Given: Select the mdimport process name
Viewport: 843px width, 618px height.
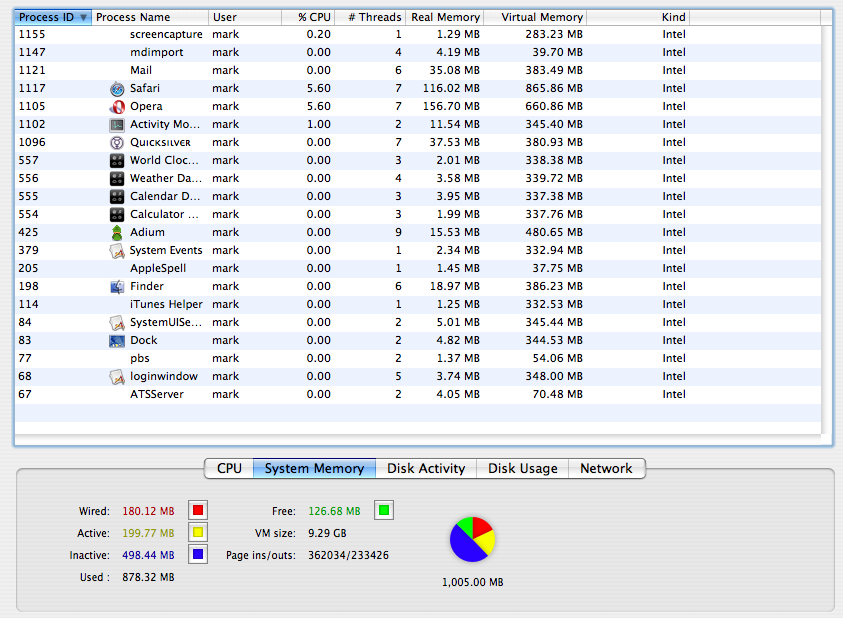Looking at the screenshot, I should [156, 53].
